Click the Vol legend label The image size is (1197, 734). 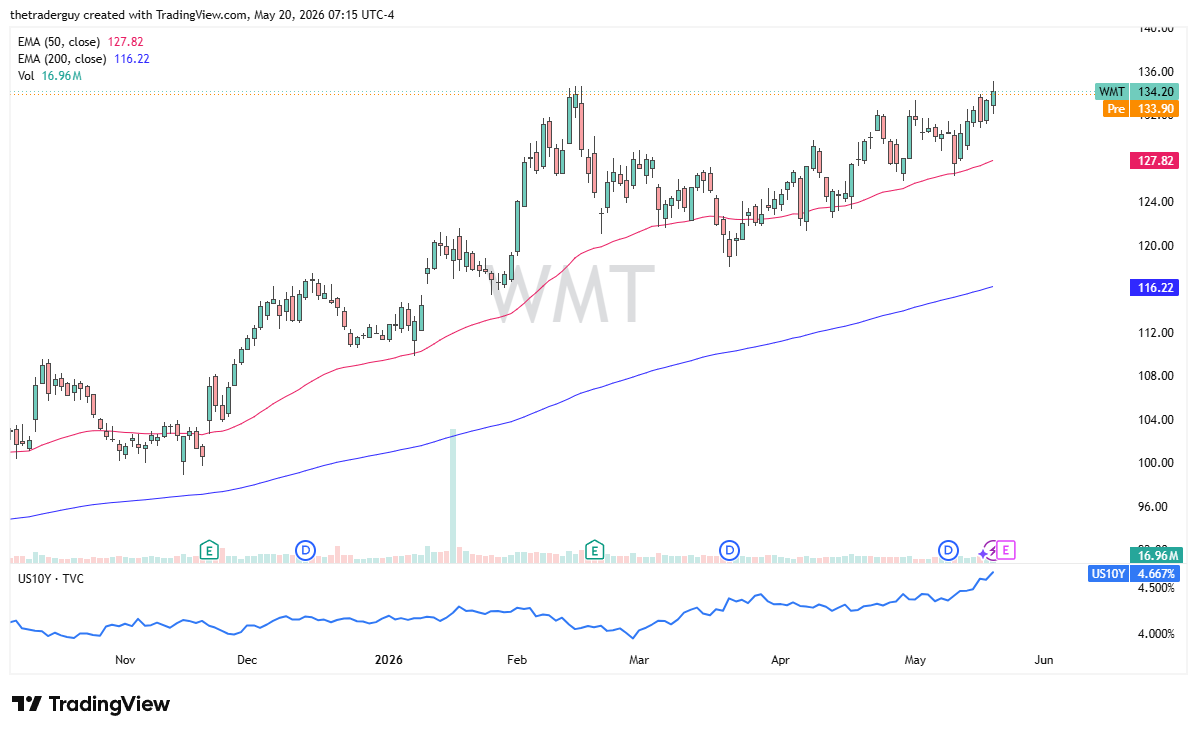(x=26, y=76)
